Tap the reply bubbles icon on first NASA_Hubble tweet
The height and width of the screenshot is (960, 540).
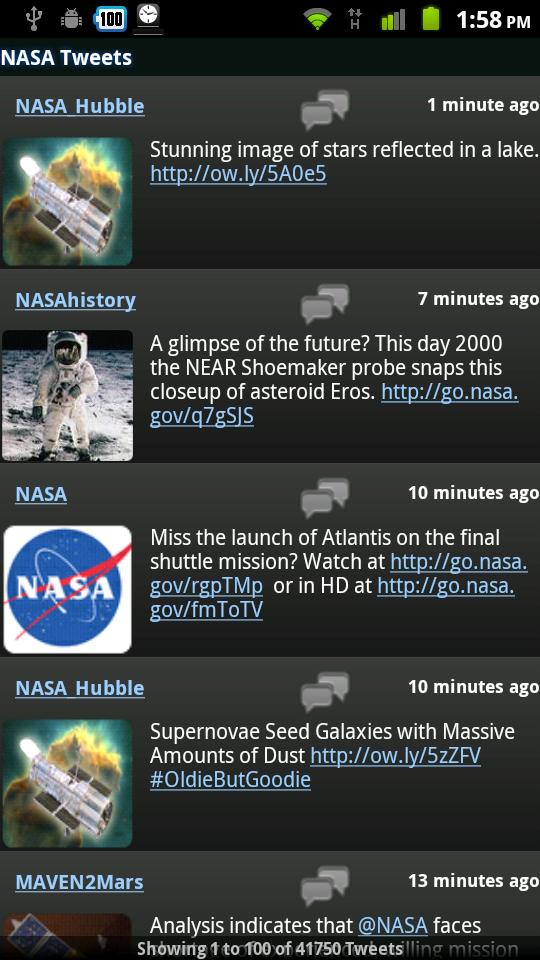pyautogui.click(x=324, y=109)
